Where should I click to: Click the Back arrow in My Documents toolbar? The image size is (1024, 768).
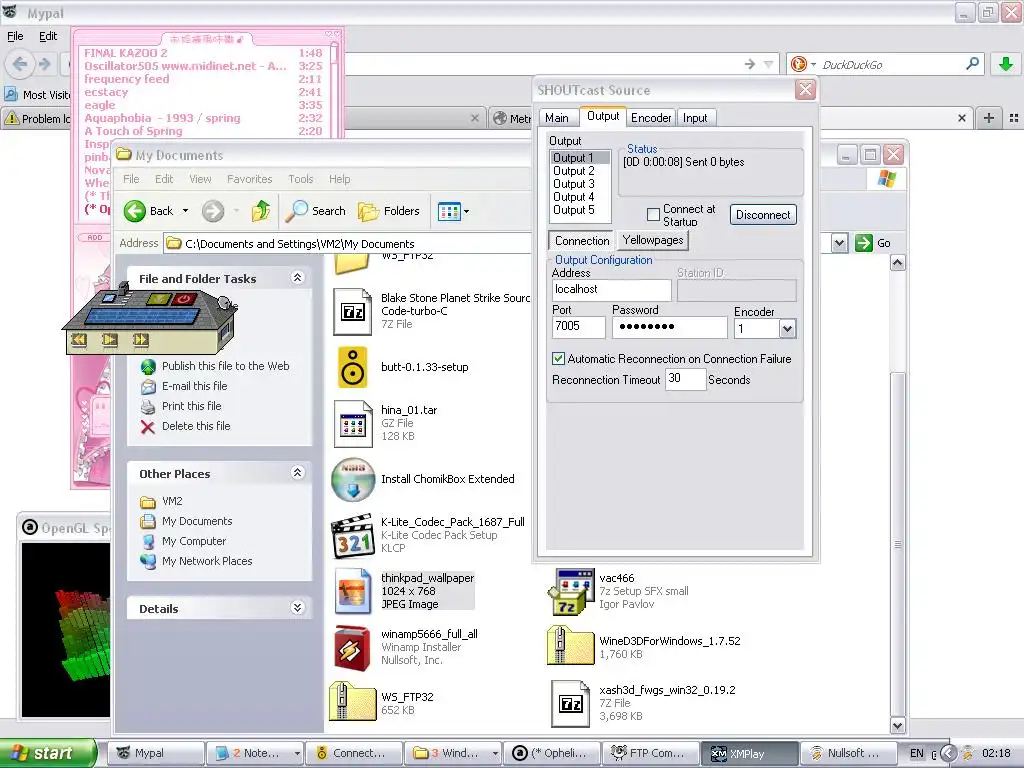(x=135, y=211)
